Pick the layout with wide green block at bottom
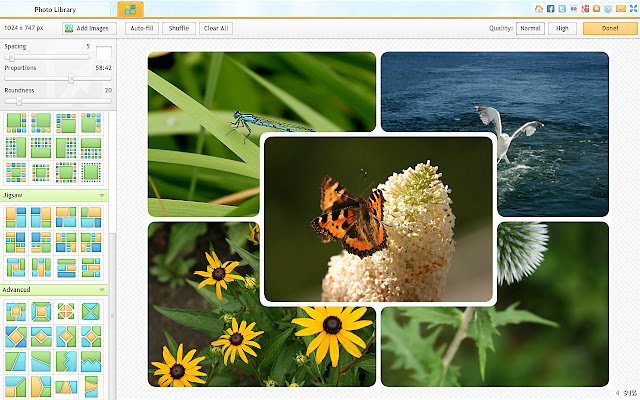The height and width of the screenshot is (400, 640). pyautogui.click(x=41, y=147)
